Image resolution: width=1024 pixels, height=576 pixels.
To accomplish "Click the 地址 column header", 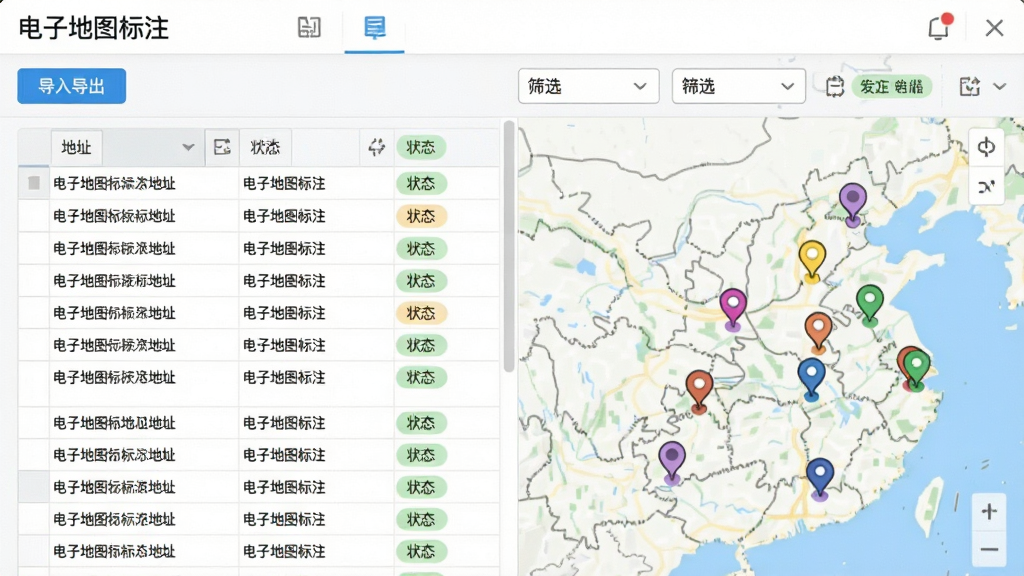I will 76,148.
